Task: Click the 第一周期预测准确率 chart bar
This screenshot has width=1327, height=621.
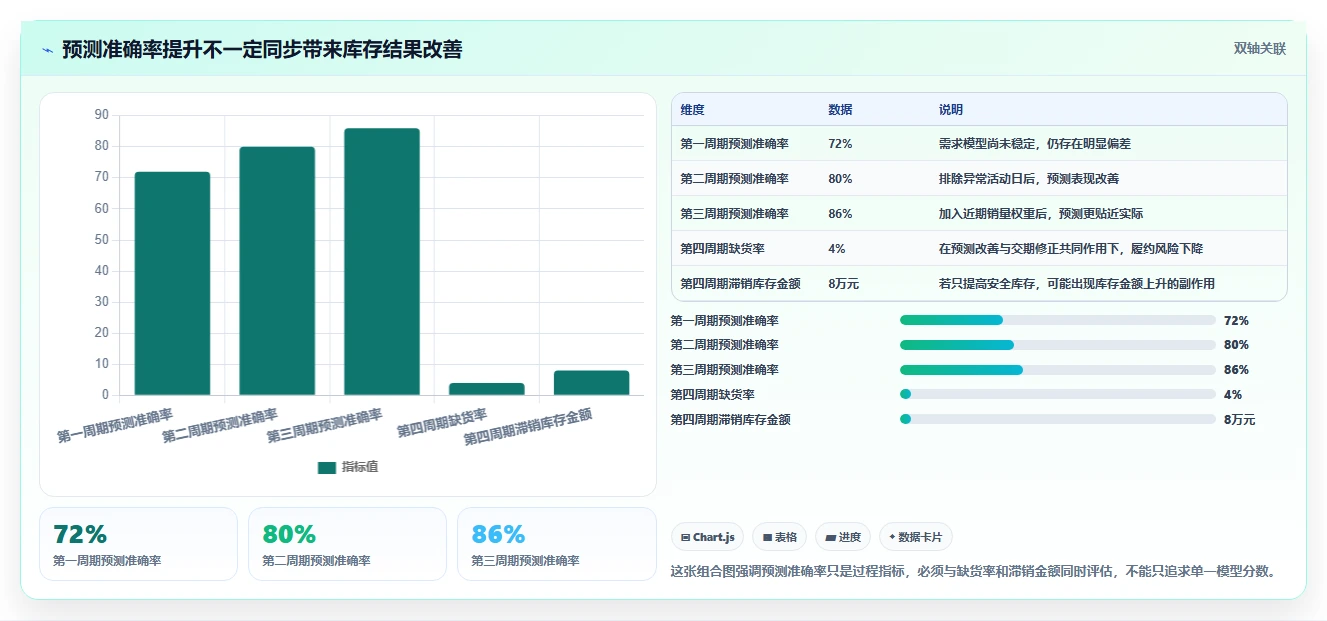Action: 172,283
